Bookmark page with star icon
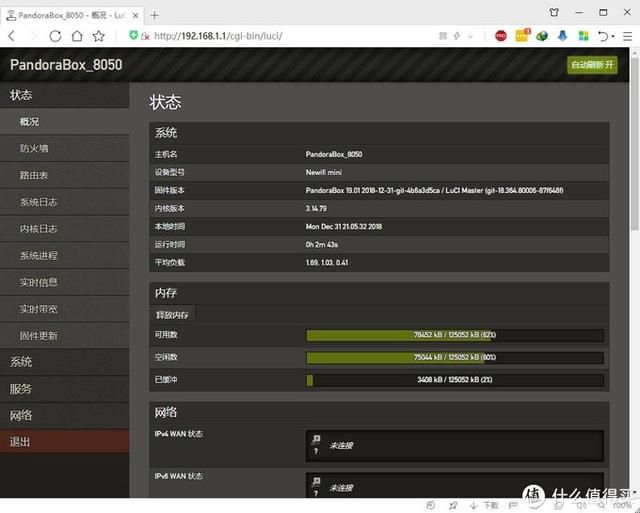Image resolution: width=640 pixels, height=513 pixels. 98,36
